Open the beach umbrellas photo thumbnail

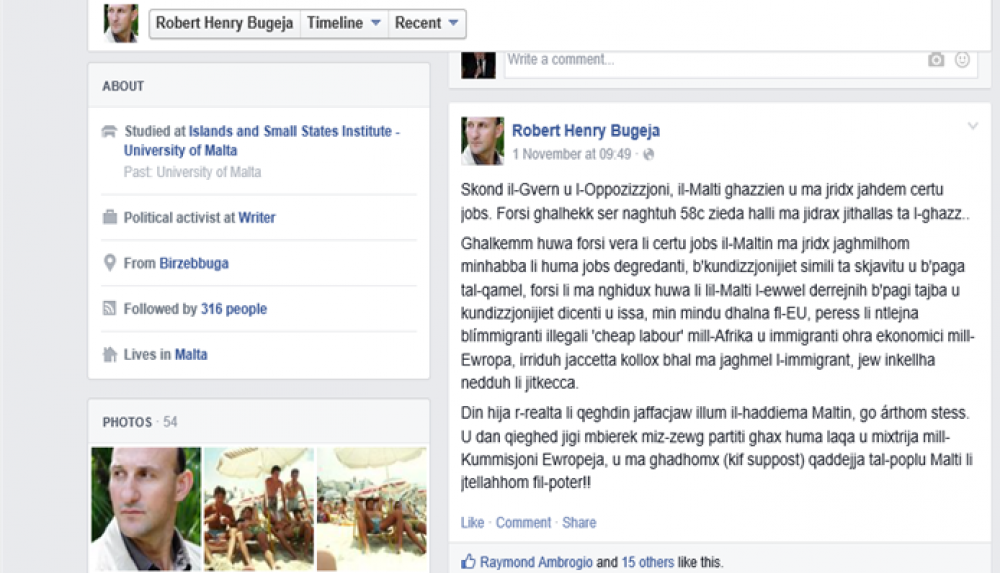(372, 509)
